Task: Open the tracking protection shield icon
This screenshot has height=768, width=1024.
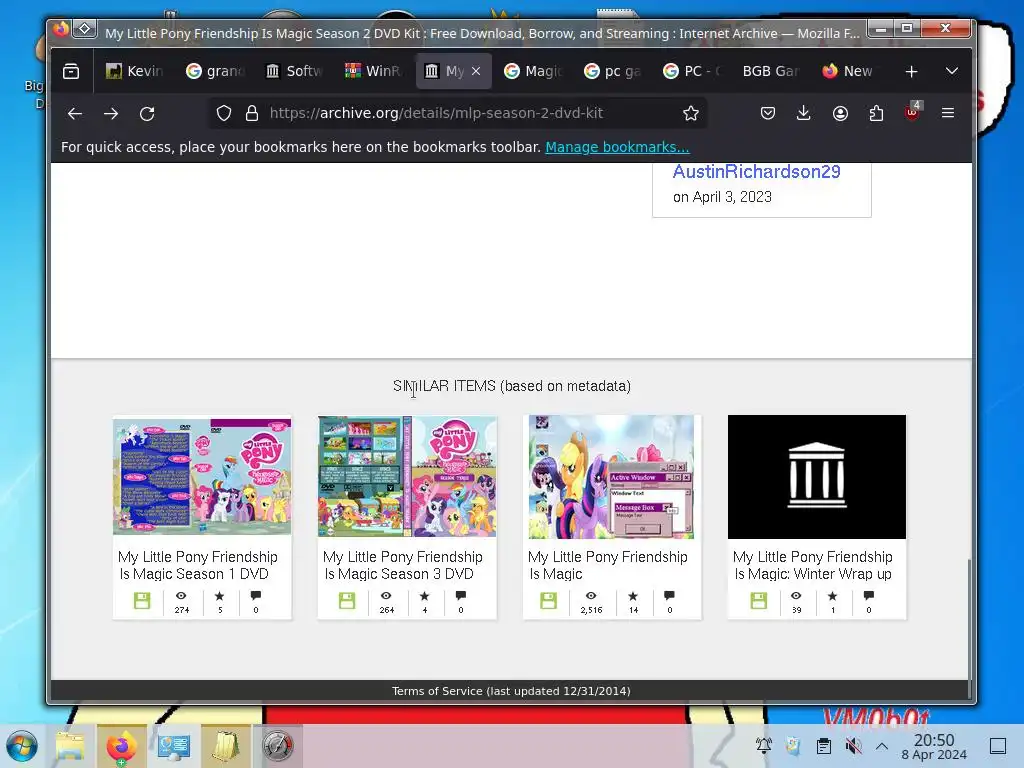Action: coord(224,114)
